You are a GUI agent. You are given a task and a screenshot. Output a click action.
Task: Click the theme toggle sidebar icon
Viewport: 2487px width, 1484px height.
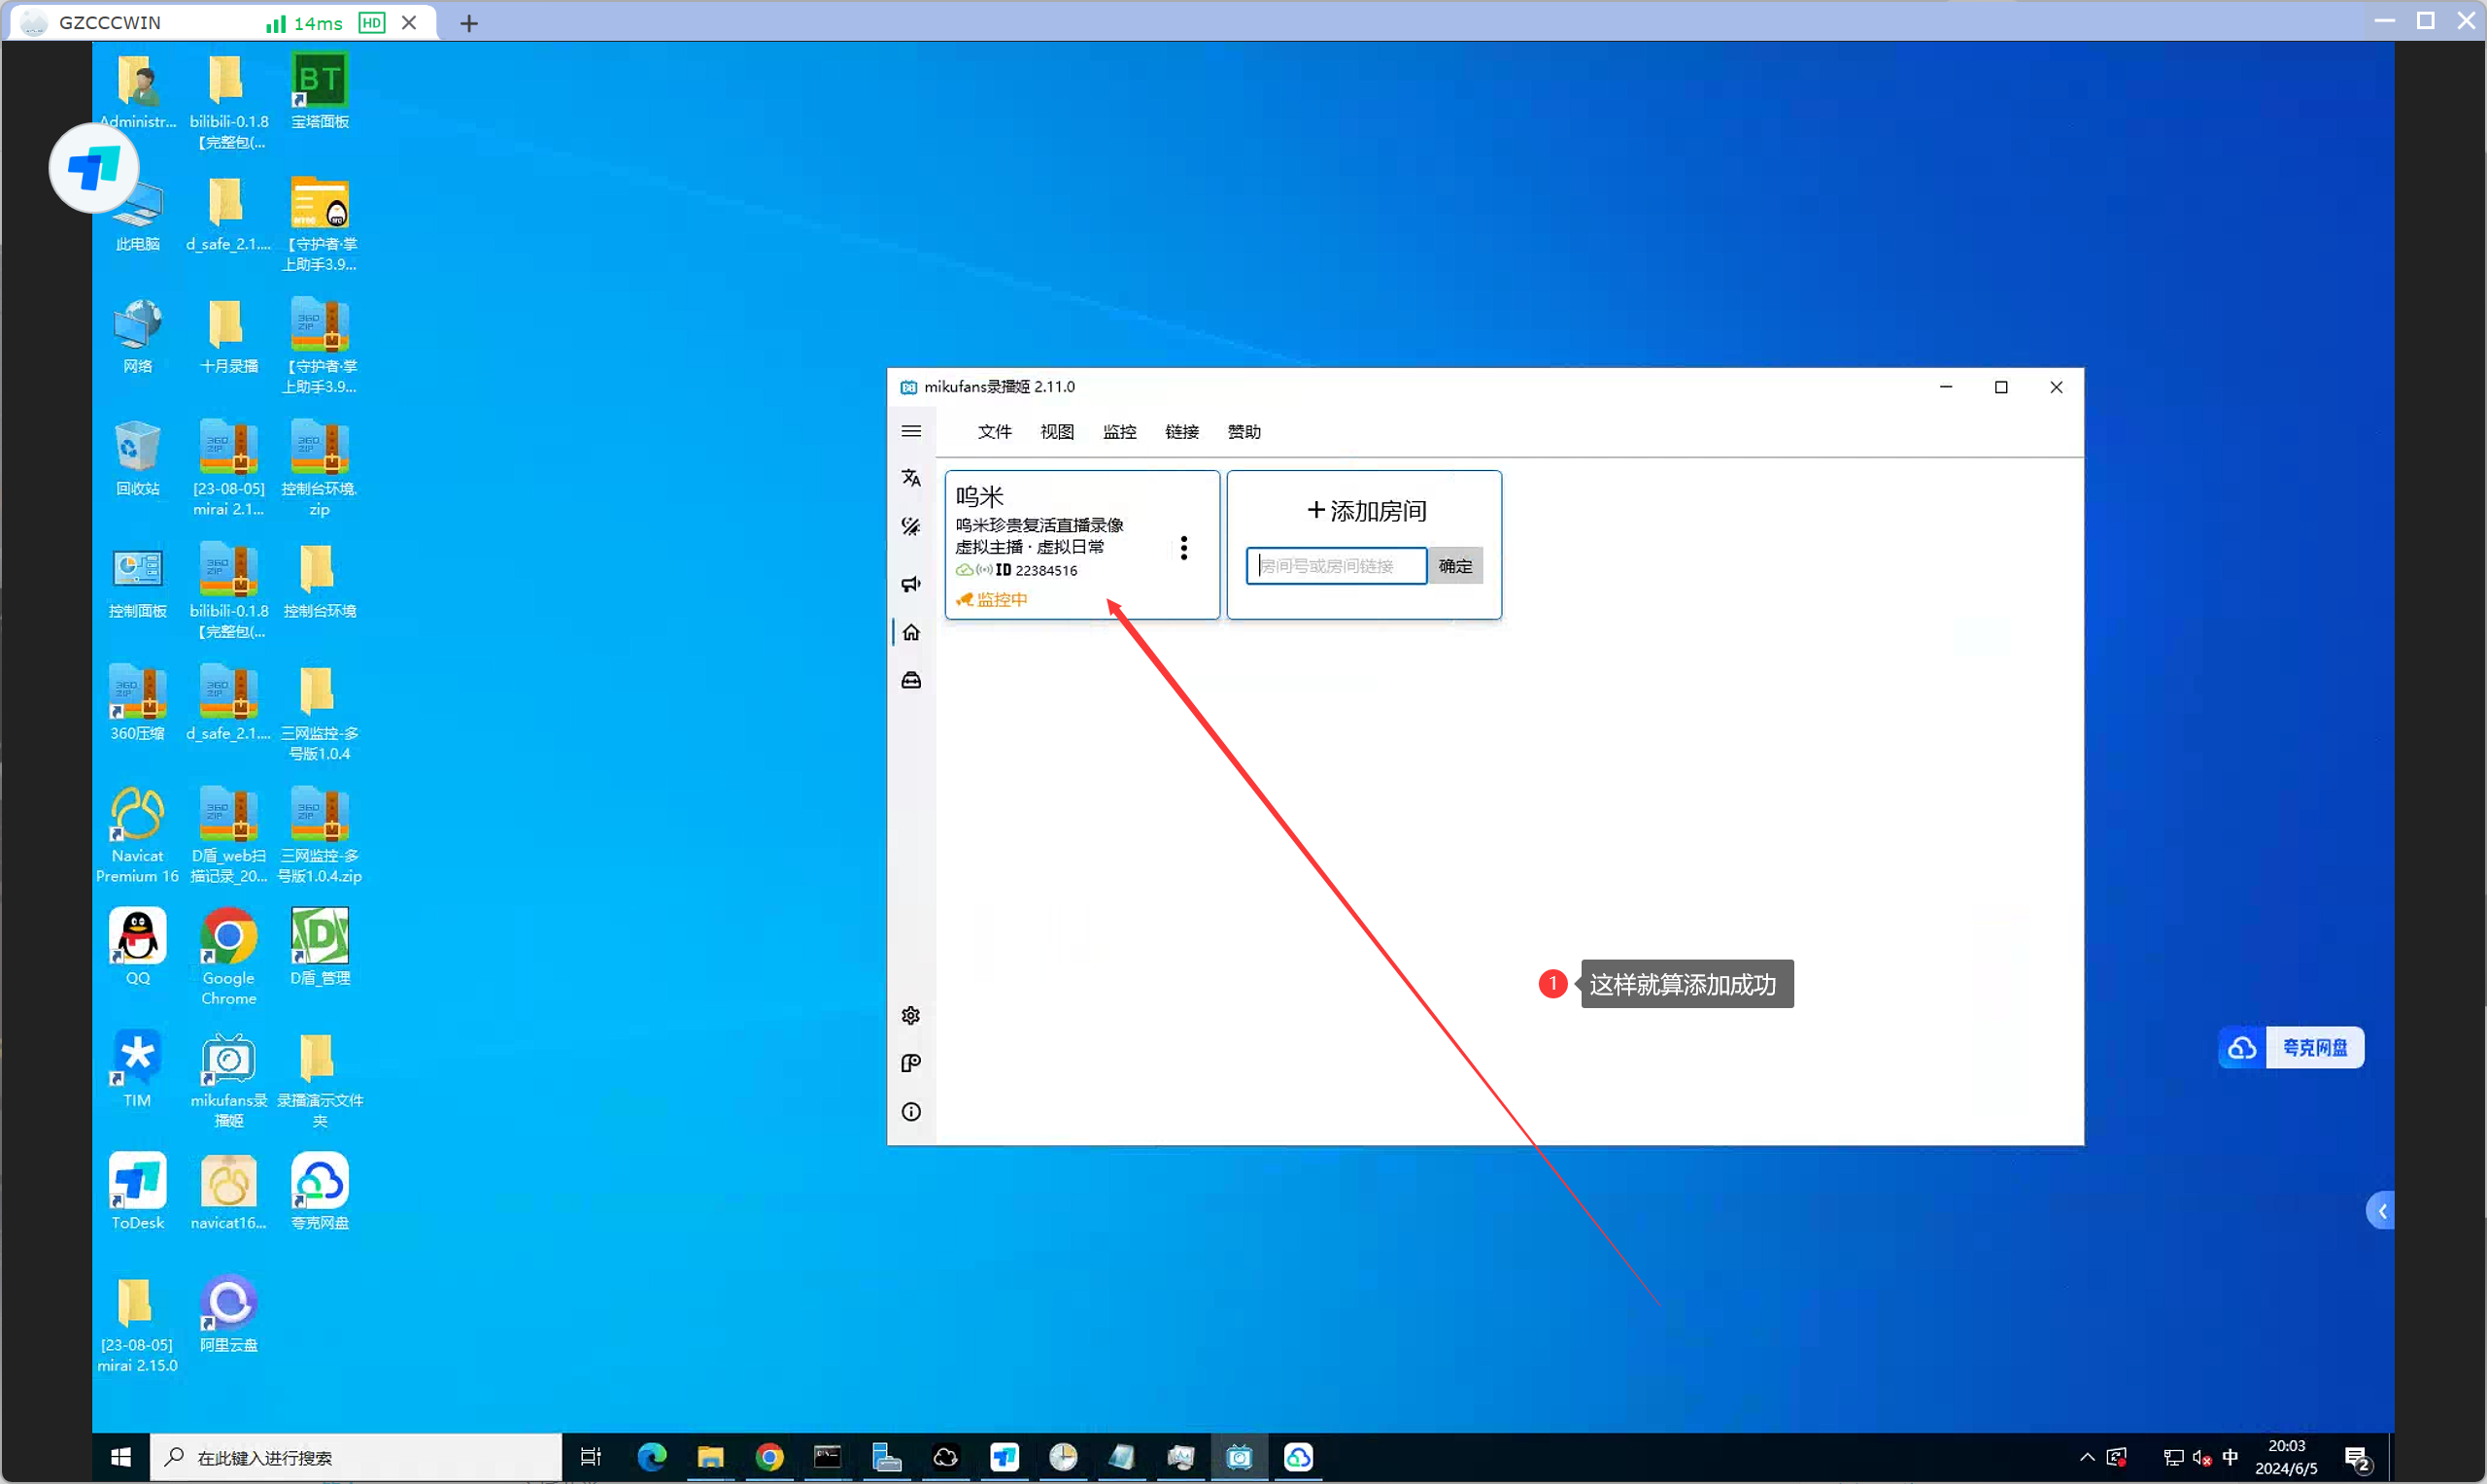(x=910, y=527)
